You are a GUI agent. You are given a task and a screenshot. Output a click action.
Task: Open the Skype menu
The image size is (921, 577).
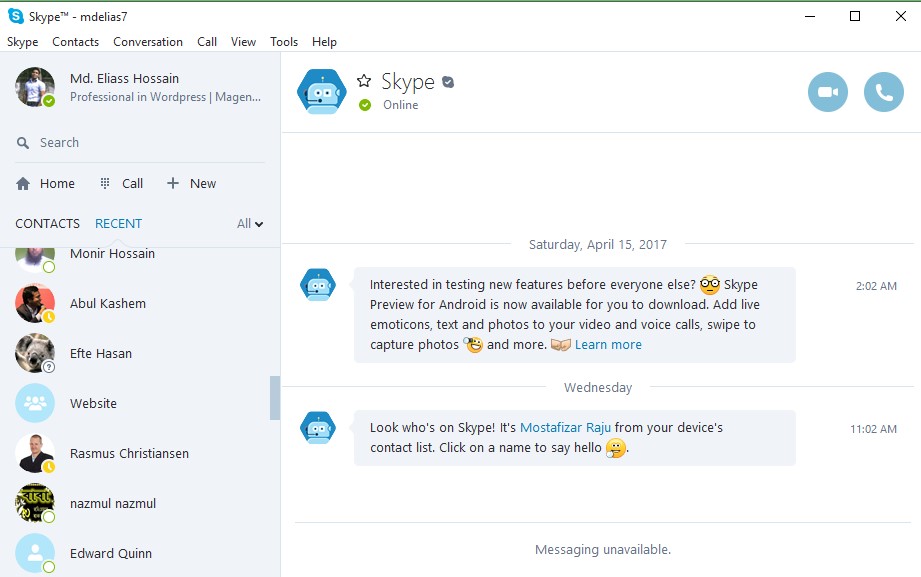coord(22,42)
